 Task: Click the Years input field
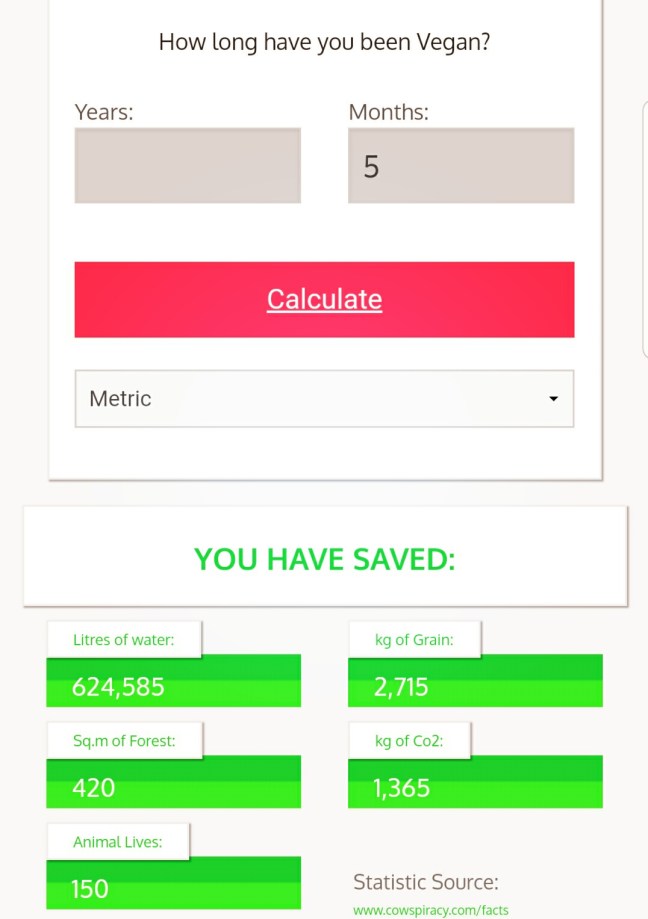coord(187,165)
